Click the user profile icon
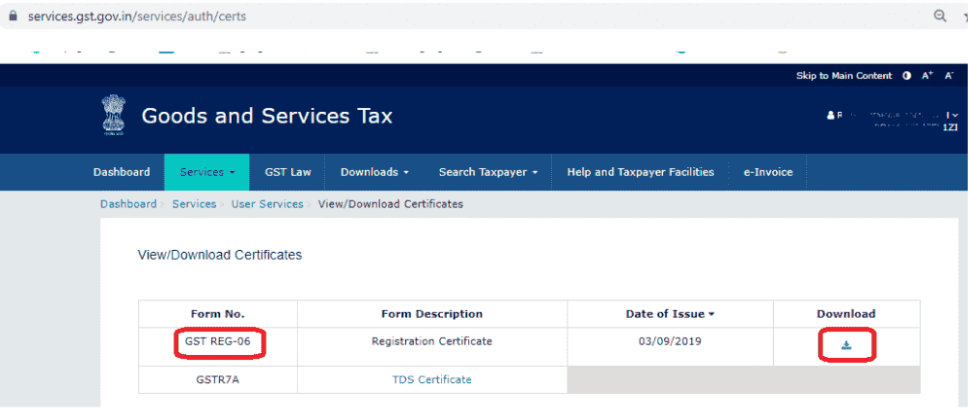This screenshot has height=411, width=969. point(830,116)
